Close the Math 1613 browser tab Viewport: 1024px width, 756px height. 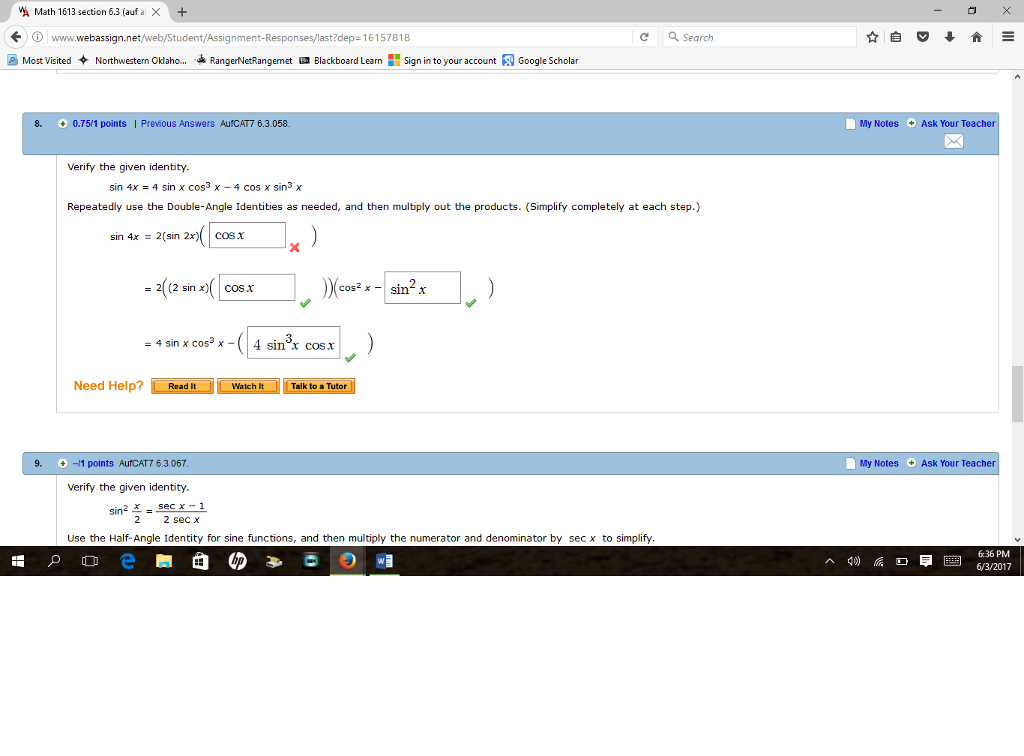pos(155,12)
